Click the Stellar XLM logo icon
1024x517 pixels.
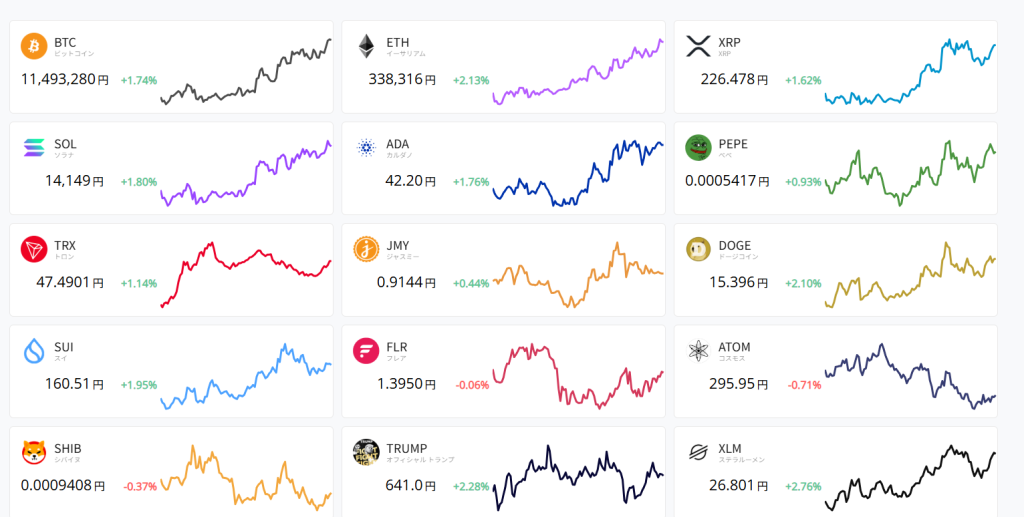[x=698, y=453]
